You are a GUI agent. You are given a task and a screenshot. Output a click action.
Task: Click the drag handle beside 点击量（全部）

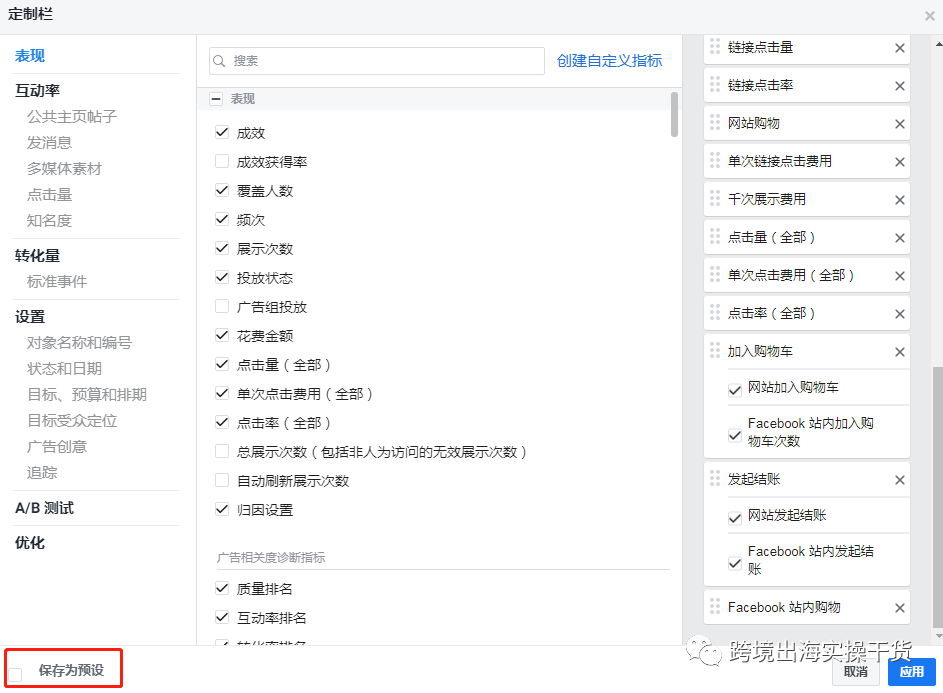(x=716, y=237)
